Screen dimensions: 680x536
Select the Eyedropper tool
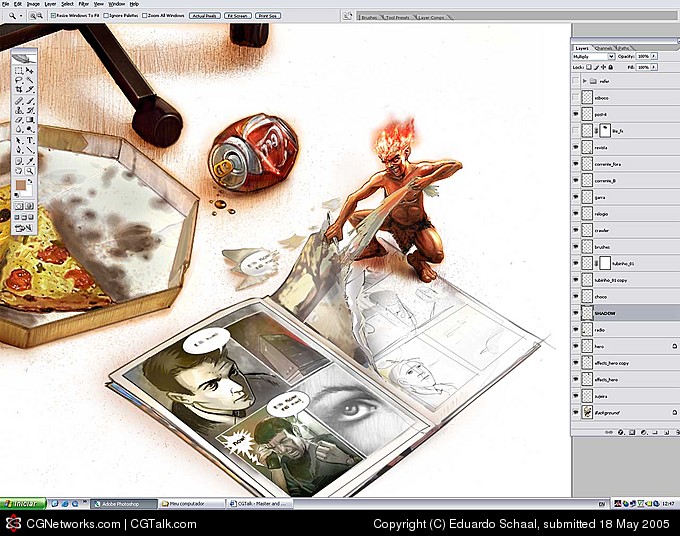click(x=30, y=161)
